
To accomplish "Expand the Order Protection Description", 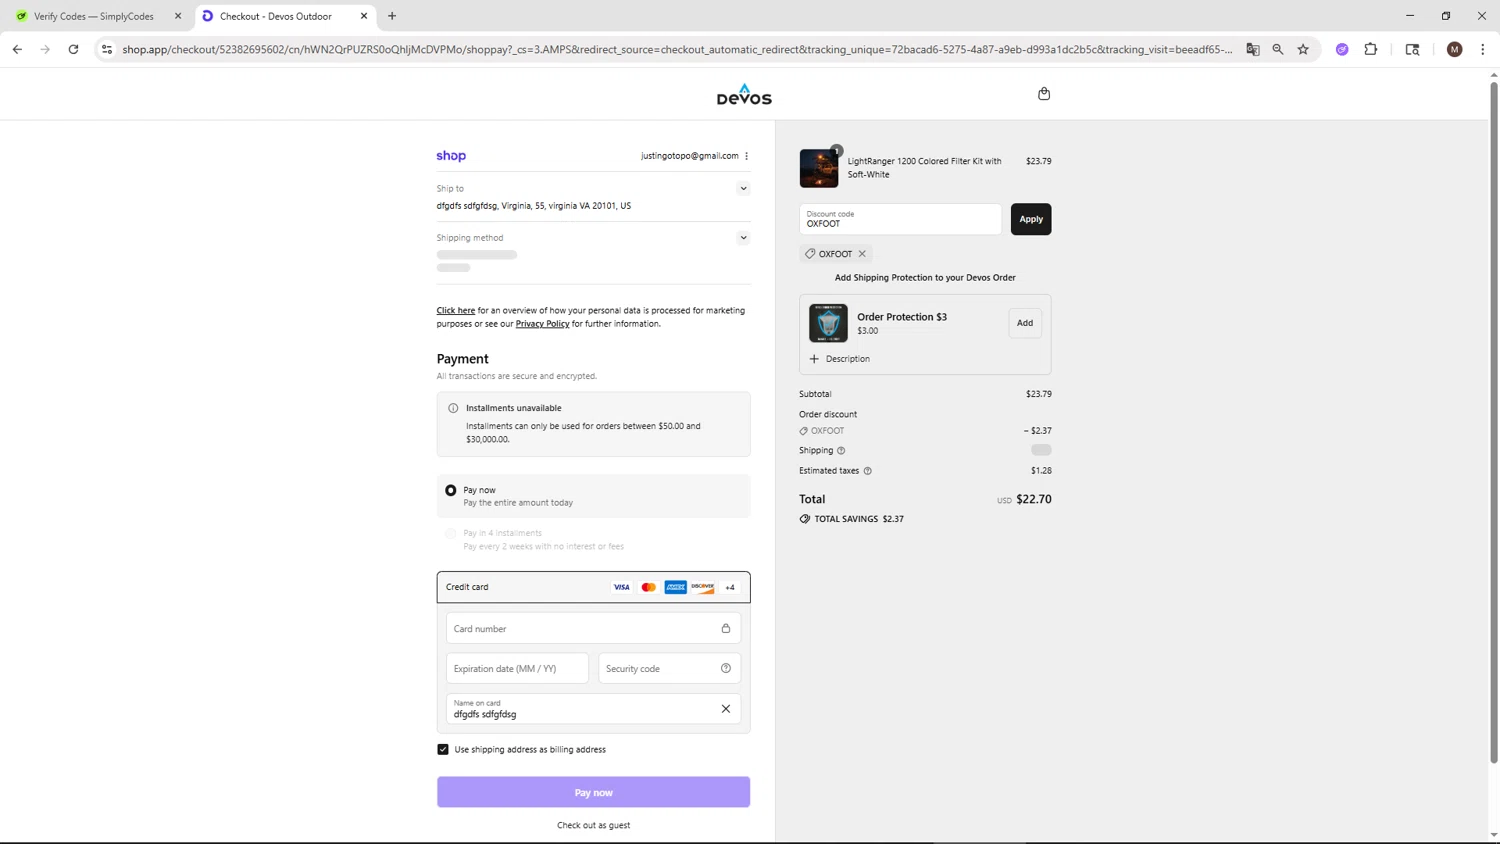I will pos(840,359).
